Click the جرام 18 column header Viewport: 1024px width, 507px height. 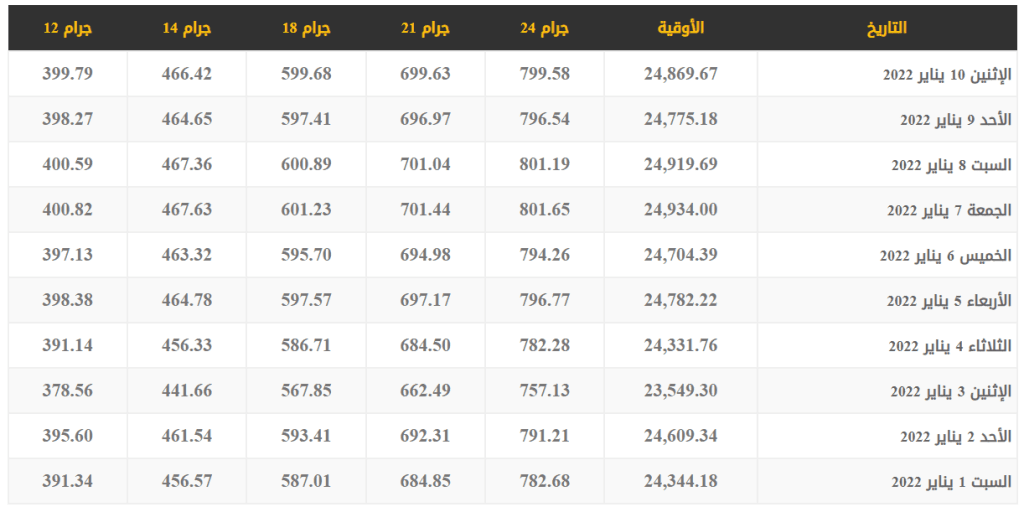pos(306,28)
